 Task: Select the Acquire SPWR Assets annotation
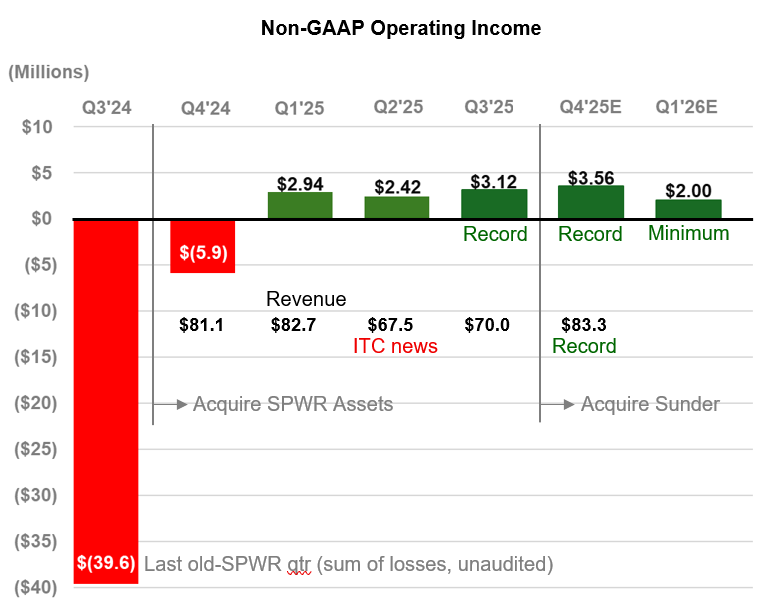[292, 404]
